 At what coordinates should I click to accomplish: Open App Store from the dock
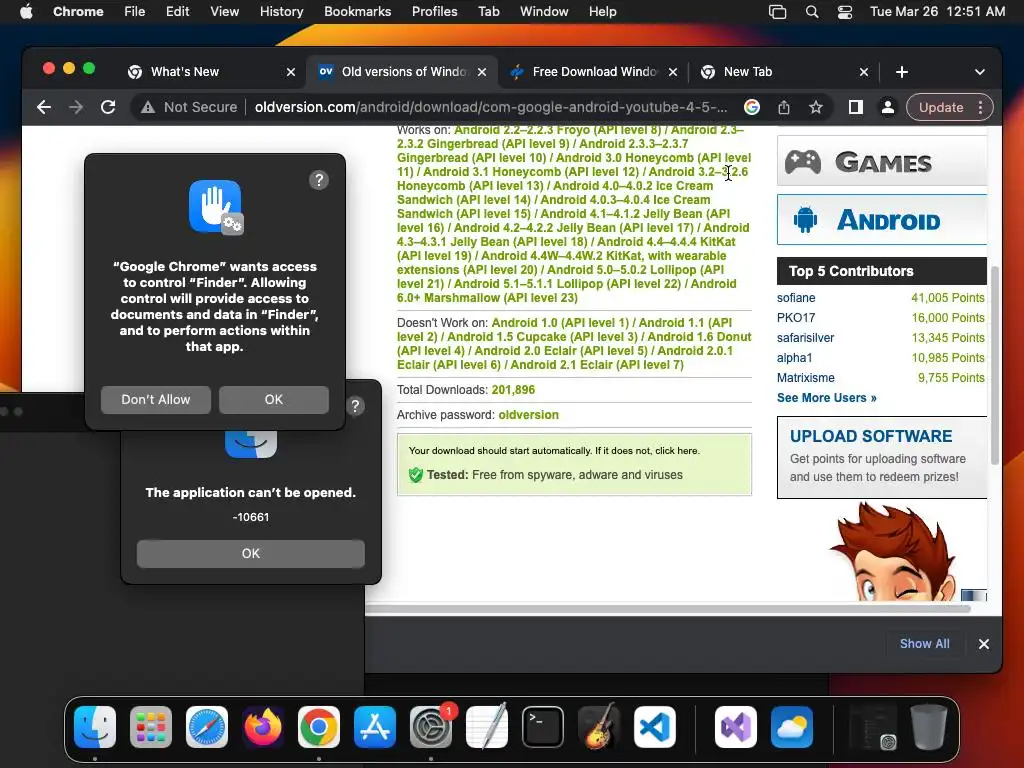click(x=375, y=727)
